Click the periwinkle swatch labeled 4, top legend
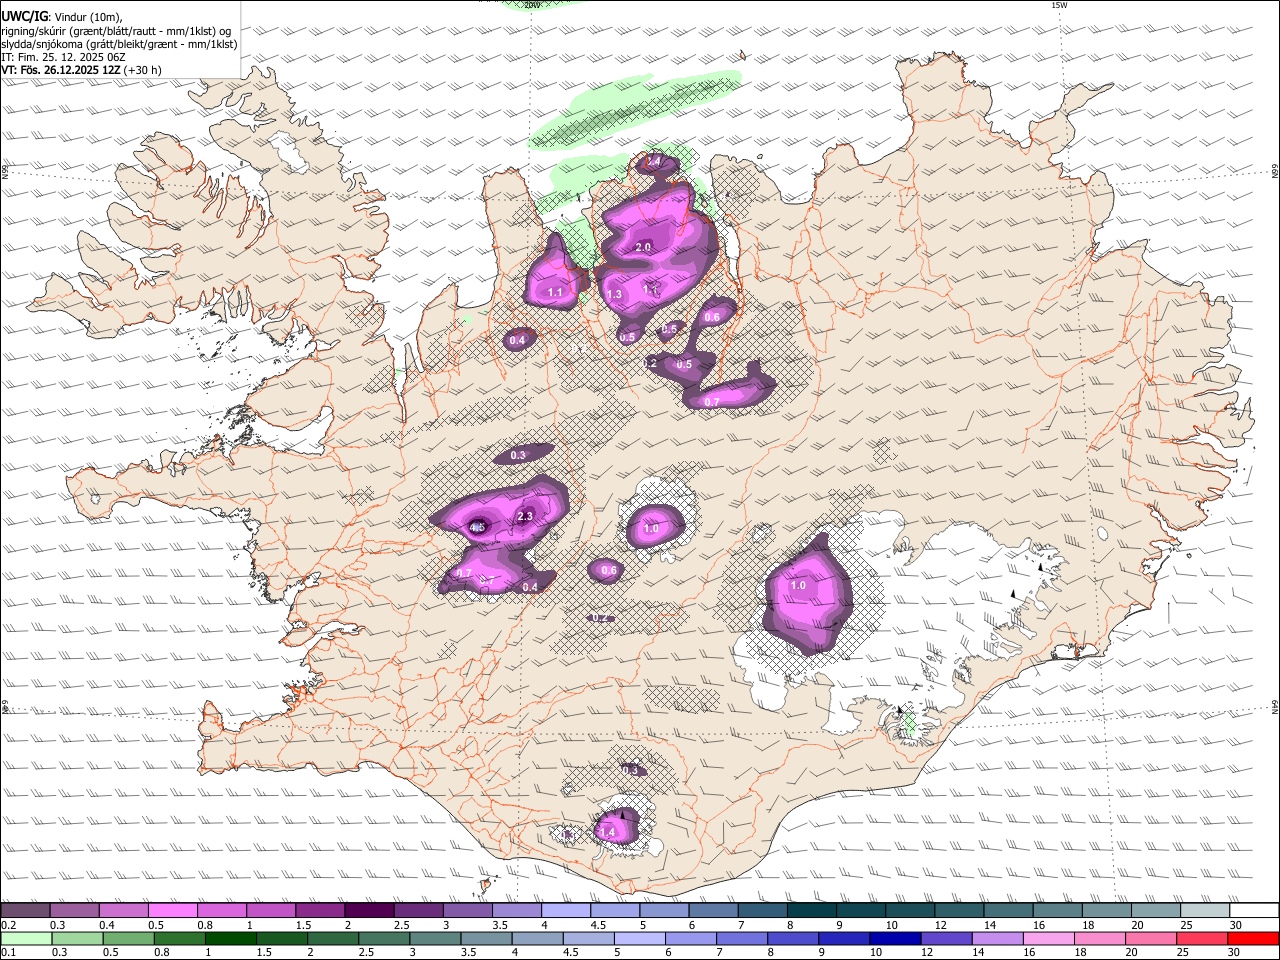The image size is (1280, 960). tap(566, 911)
